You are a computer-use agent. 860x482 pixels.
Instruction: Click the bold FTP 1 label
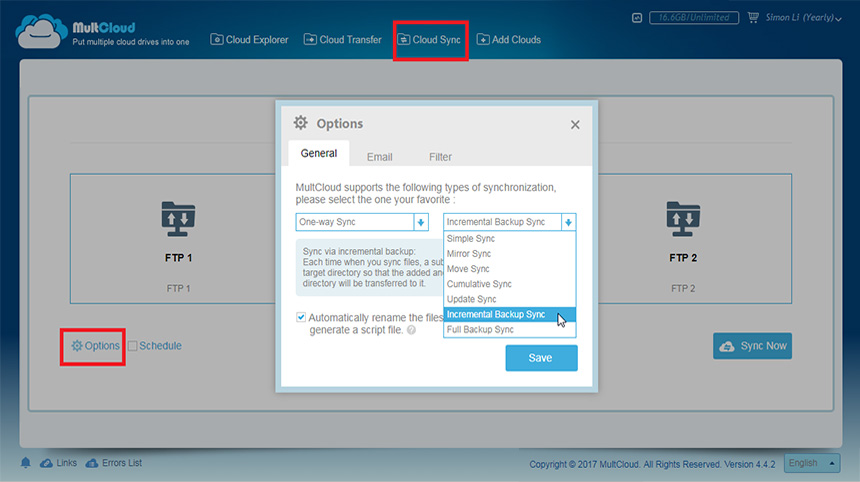click(178, 258)
